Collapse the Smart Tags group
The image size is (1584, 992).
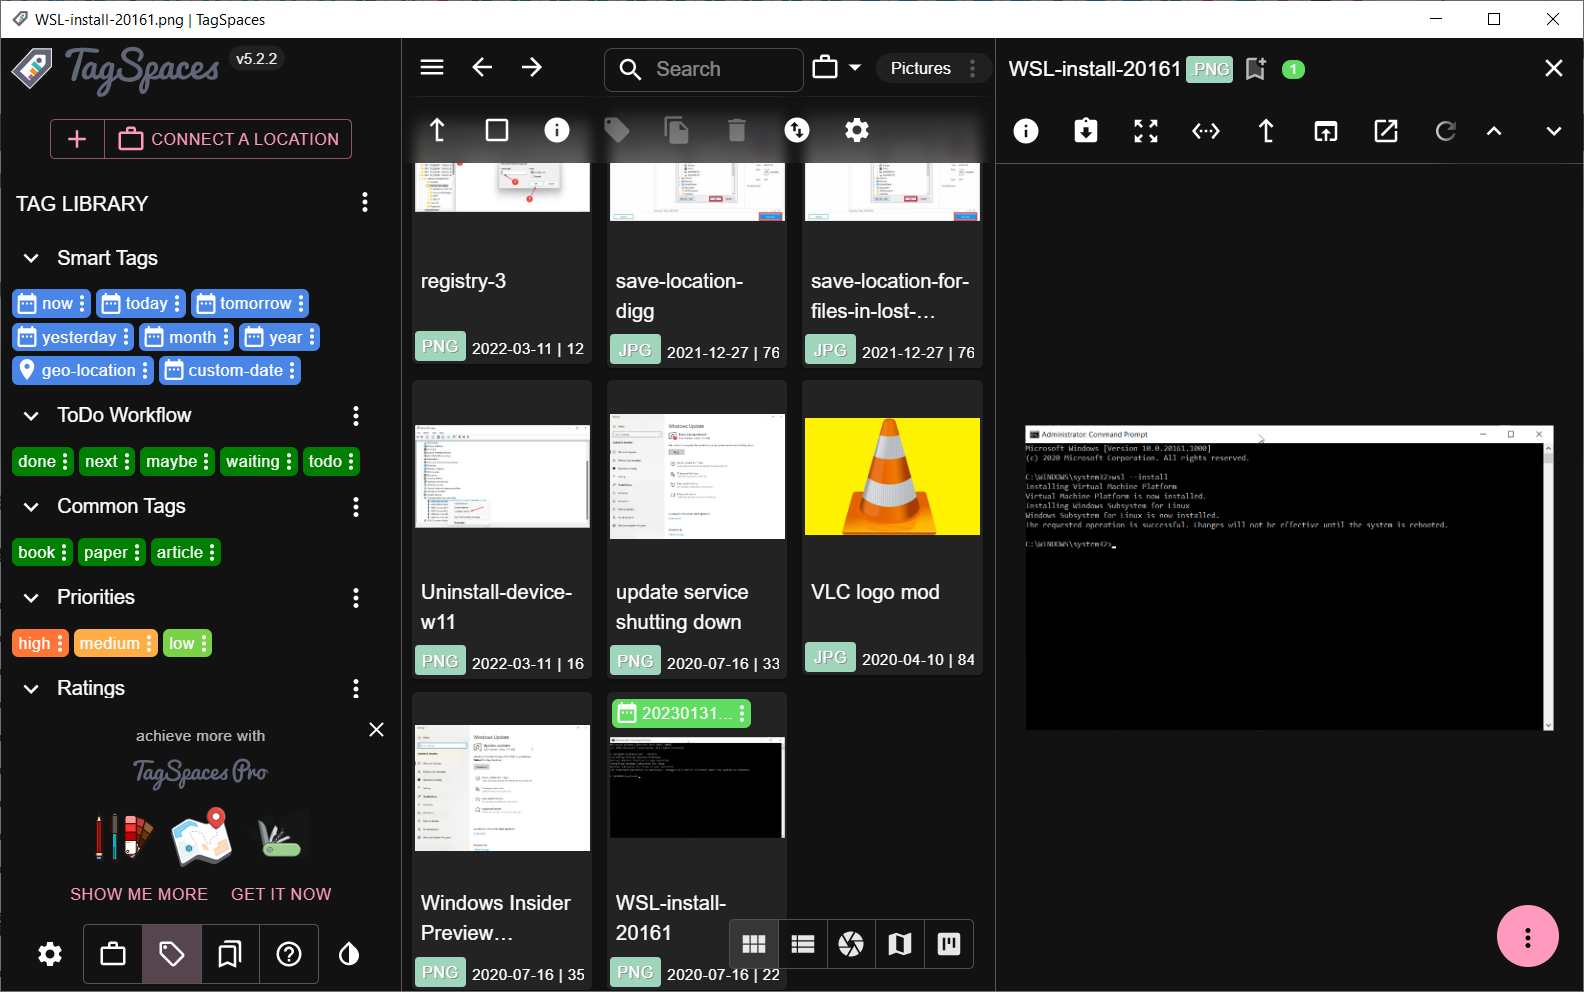[x=32, y=258]
